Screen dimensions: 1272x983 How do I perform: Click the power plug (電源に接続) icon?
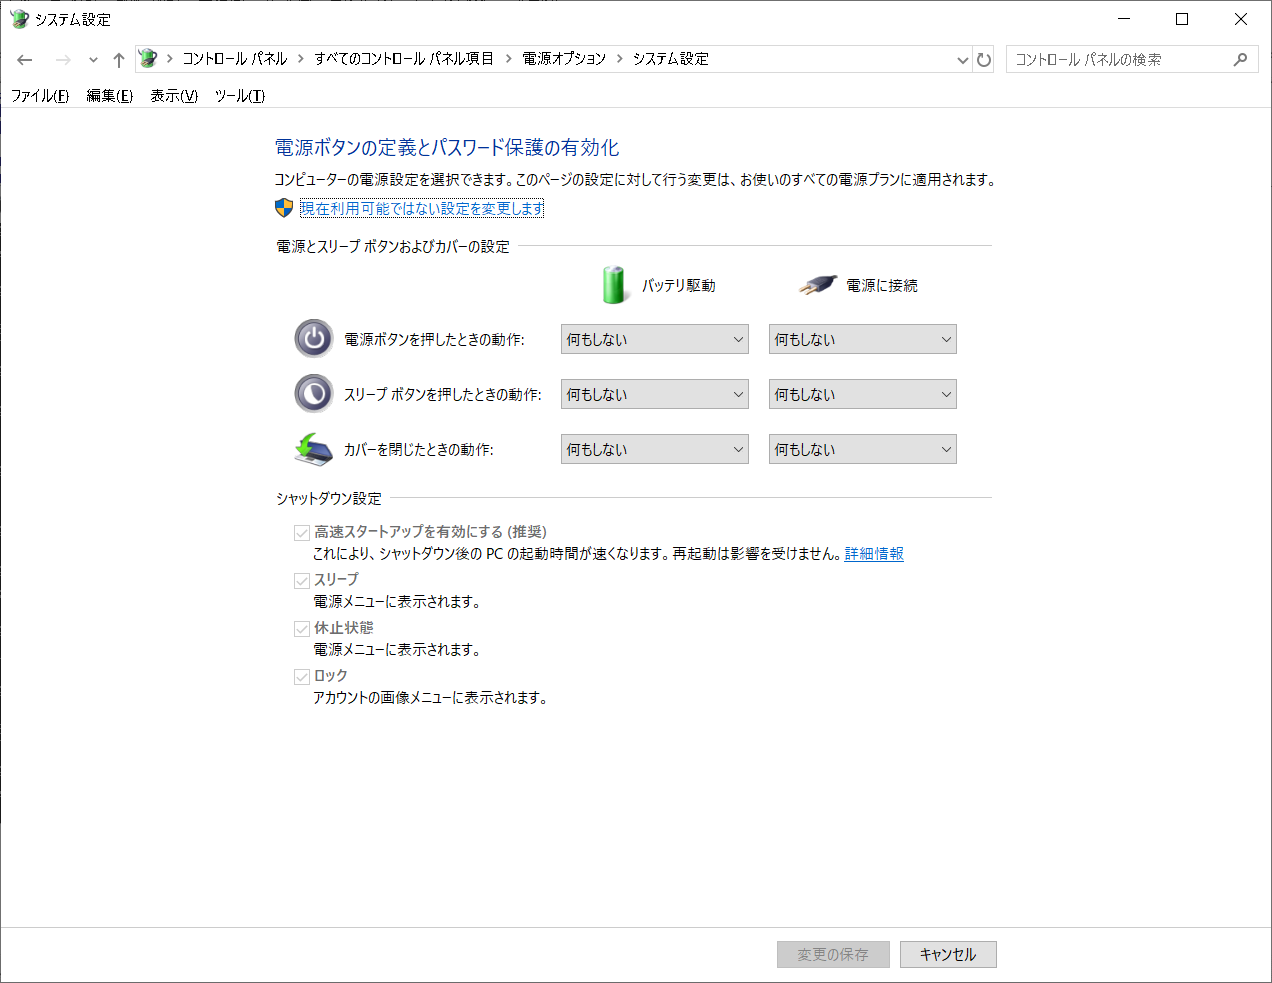(817, 284)
